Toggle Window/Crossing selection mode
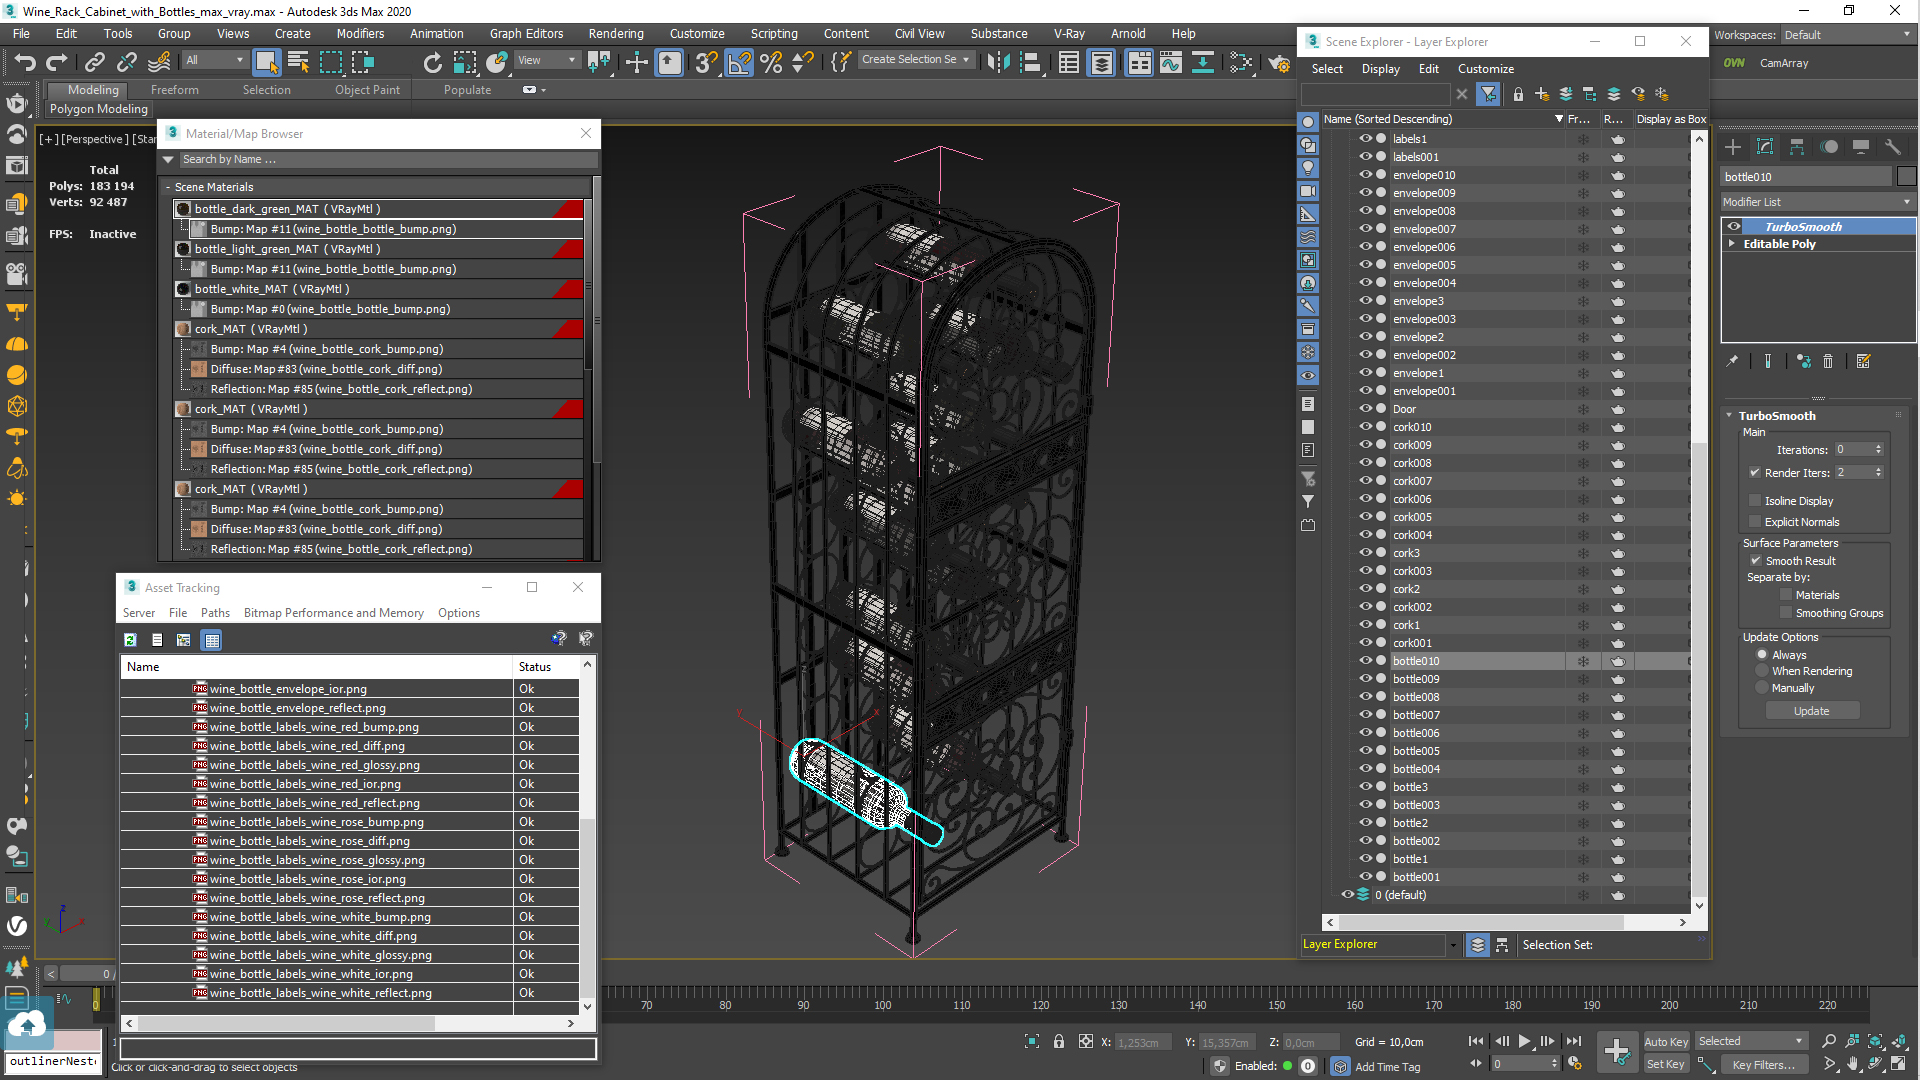Screen dimensions: 1920x1080 [x=362, y=63]
